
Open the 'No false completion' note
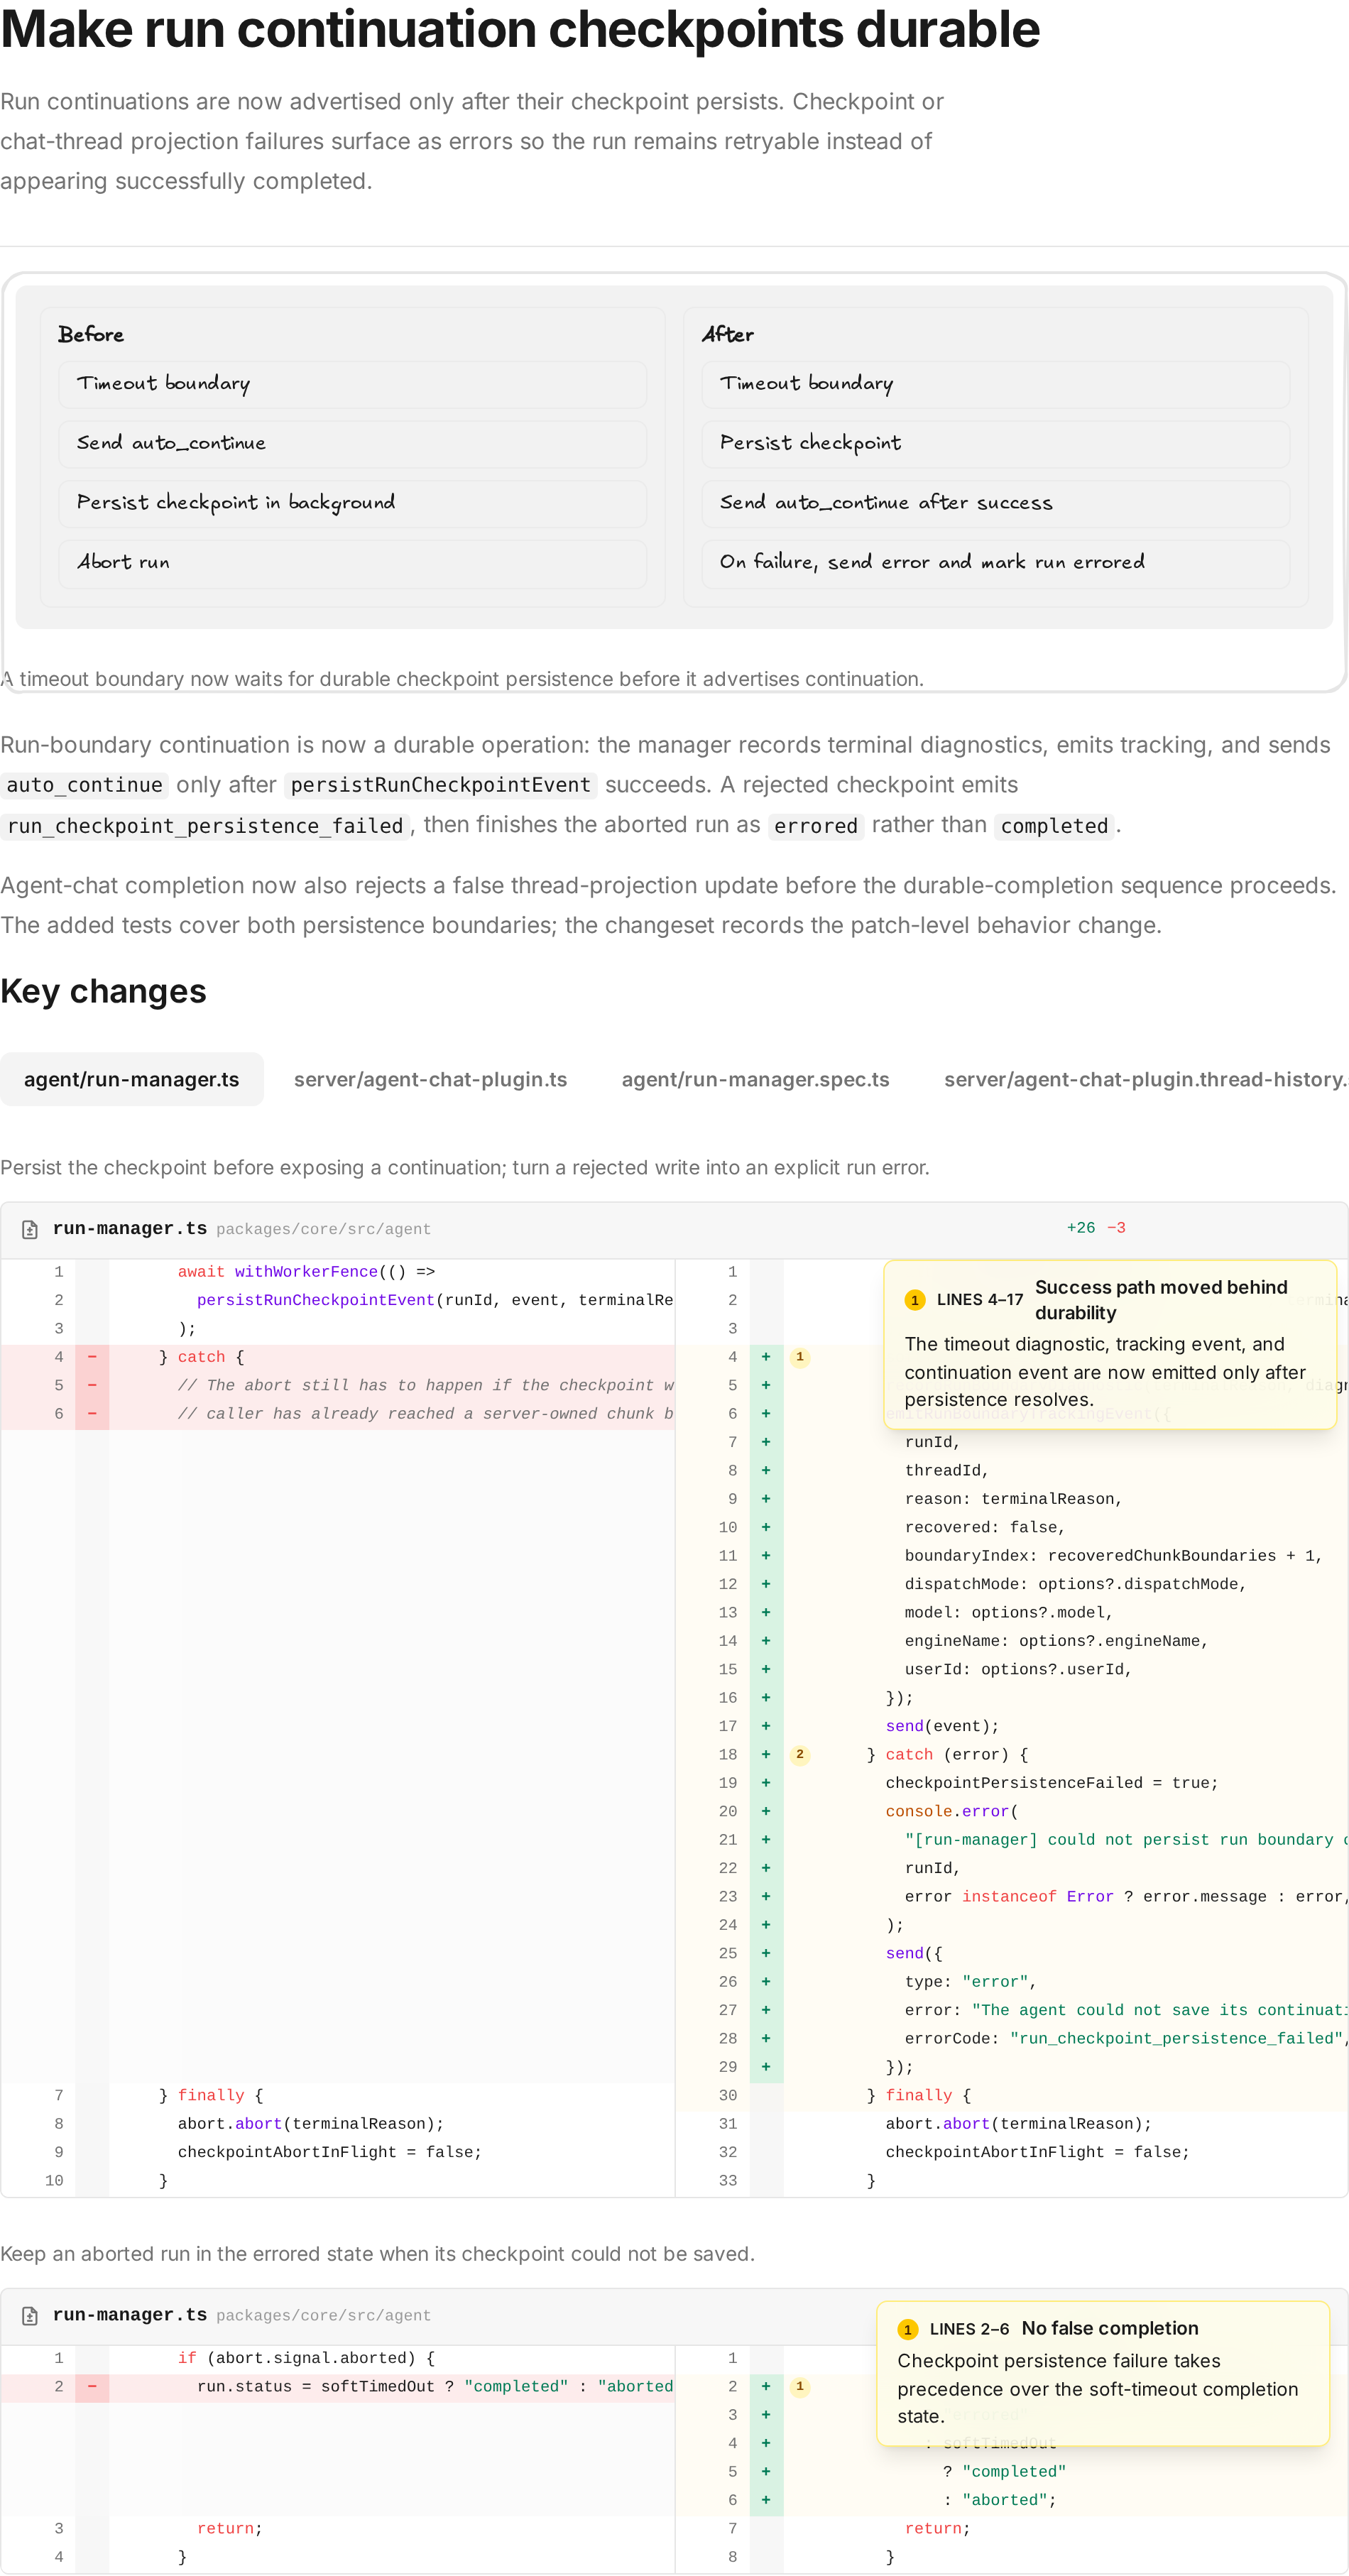click(x=1103, y=2373)
